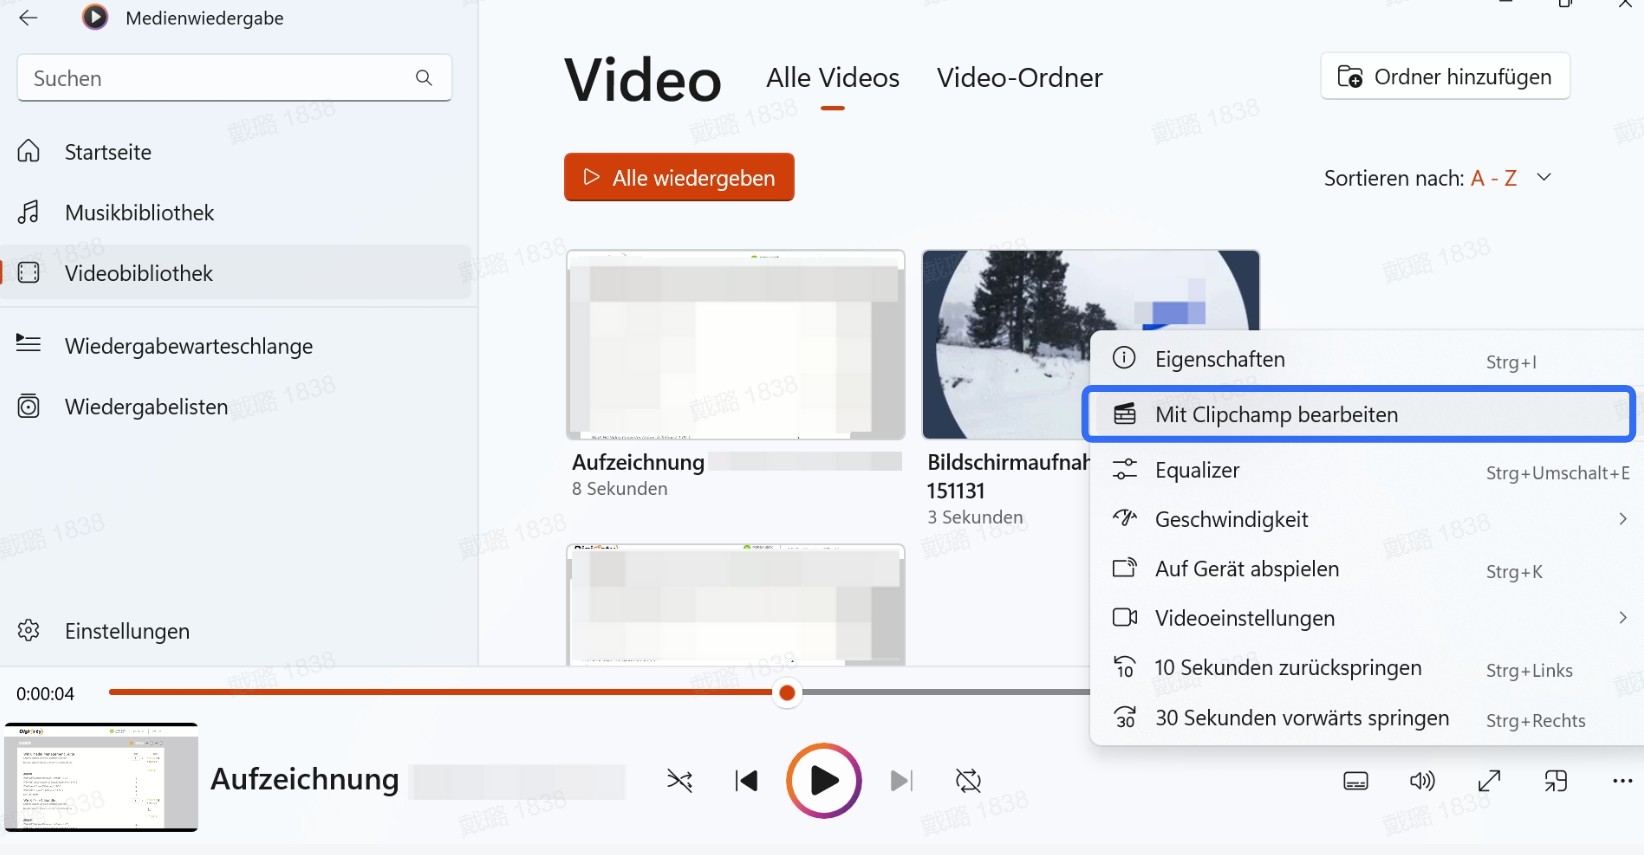
Task: Skip to the next track
Action: pos(901,781)
